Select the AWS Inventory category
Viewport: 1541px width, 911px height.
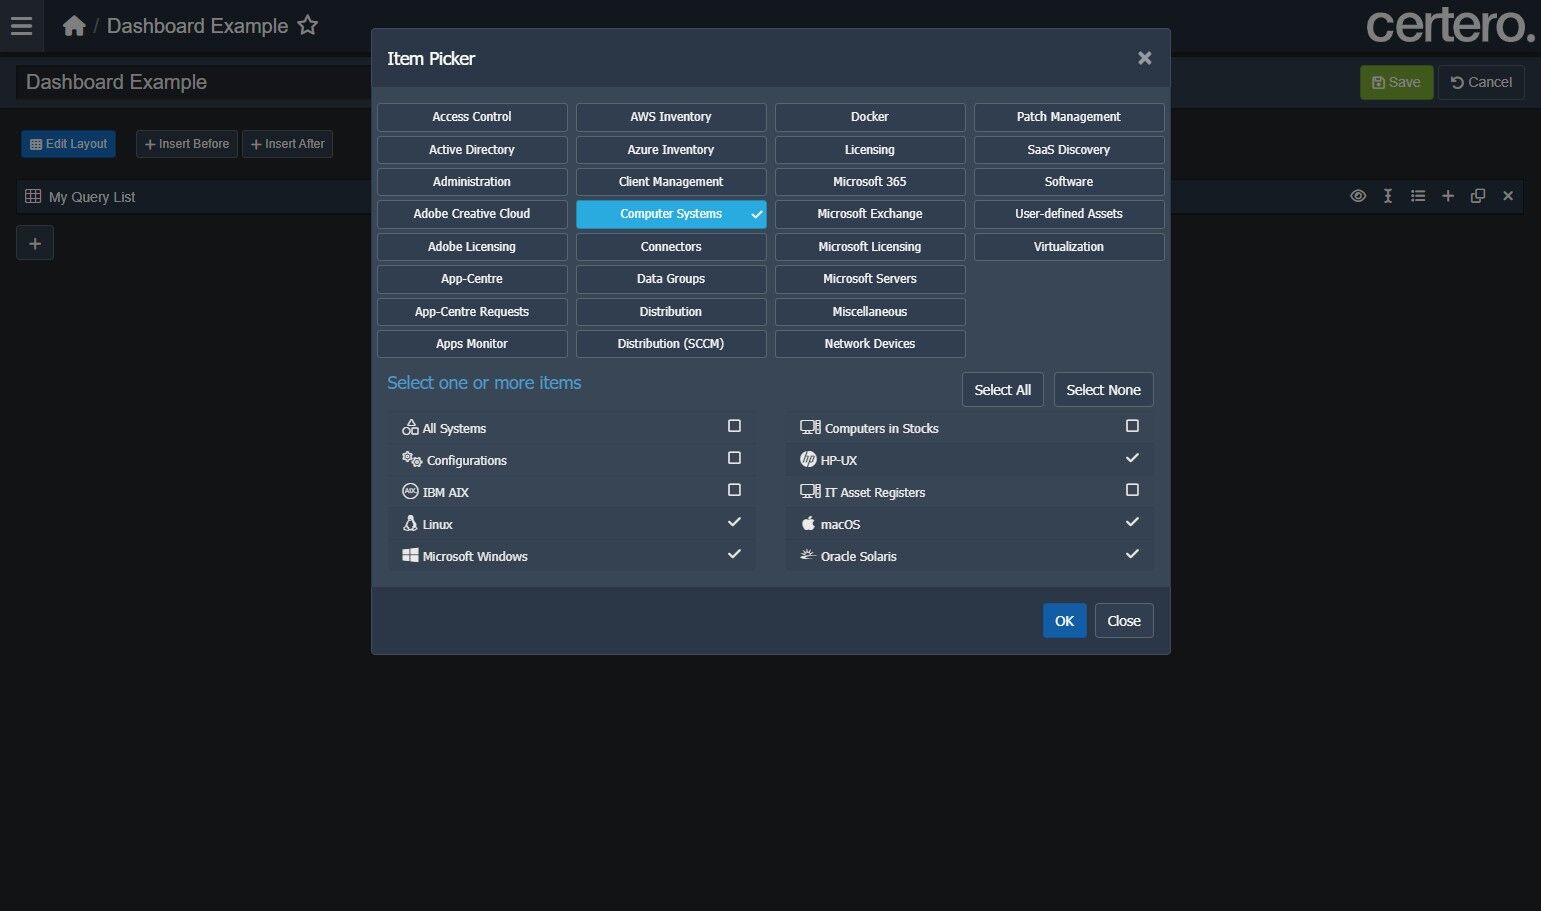671,117
